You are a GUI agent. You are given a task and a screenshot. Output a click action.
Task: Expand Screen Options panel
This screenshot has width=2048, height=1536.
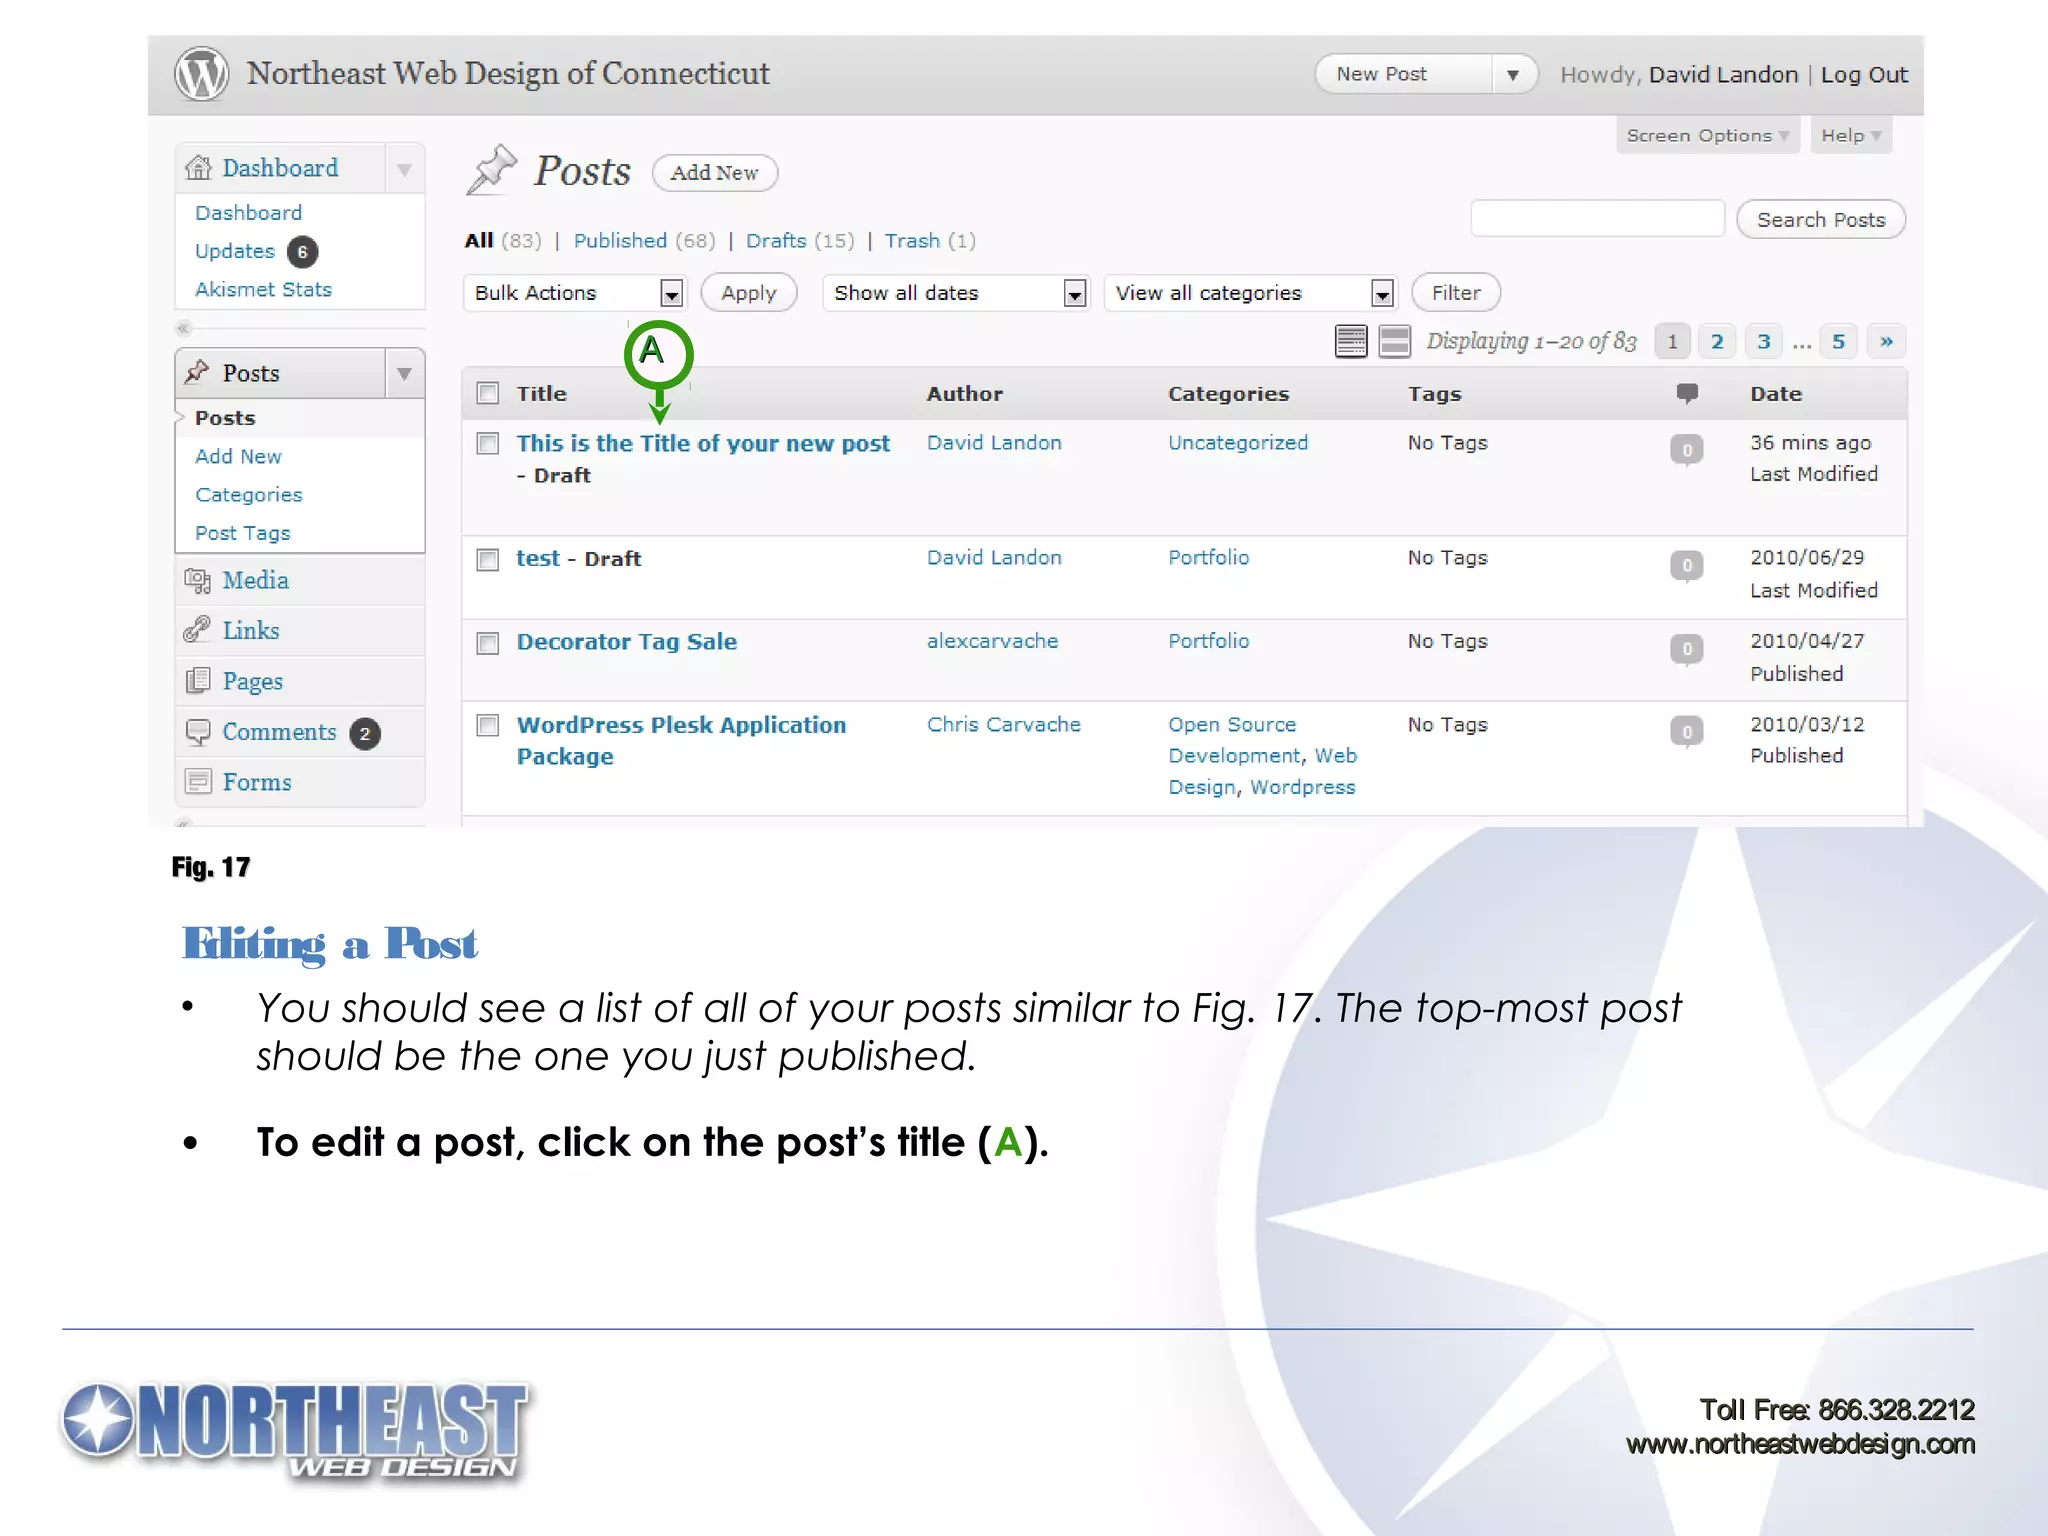pos(1707,136)
